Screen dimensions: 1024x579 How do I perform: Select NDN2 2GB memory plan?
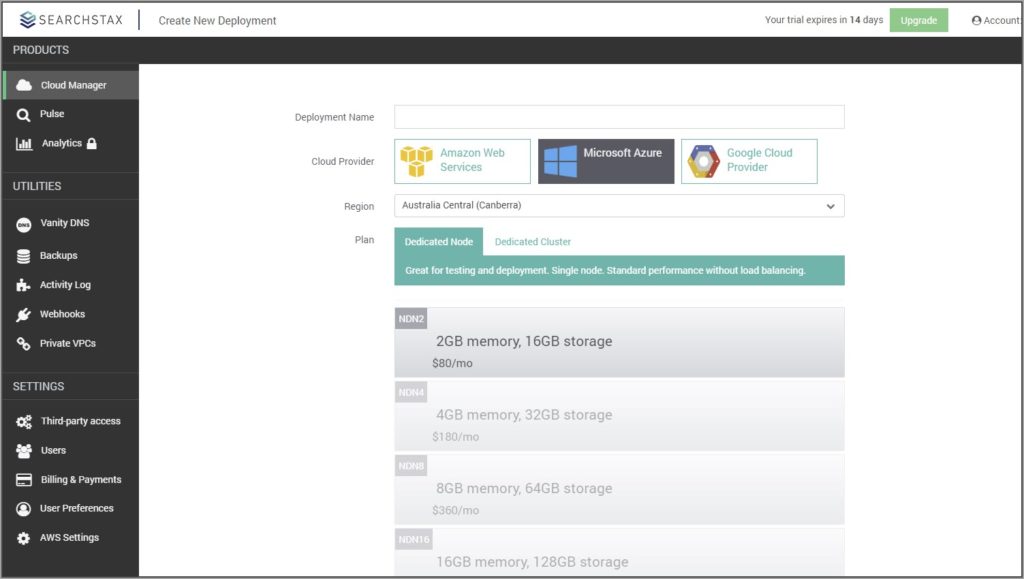pyautogui.click(x=619, y=343)
